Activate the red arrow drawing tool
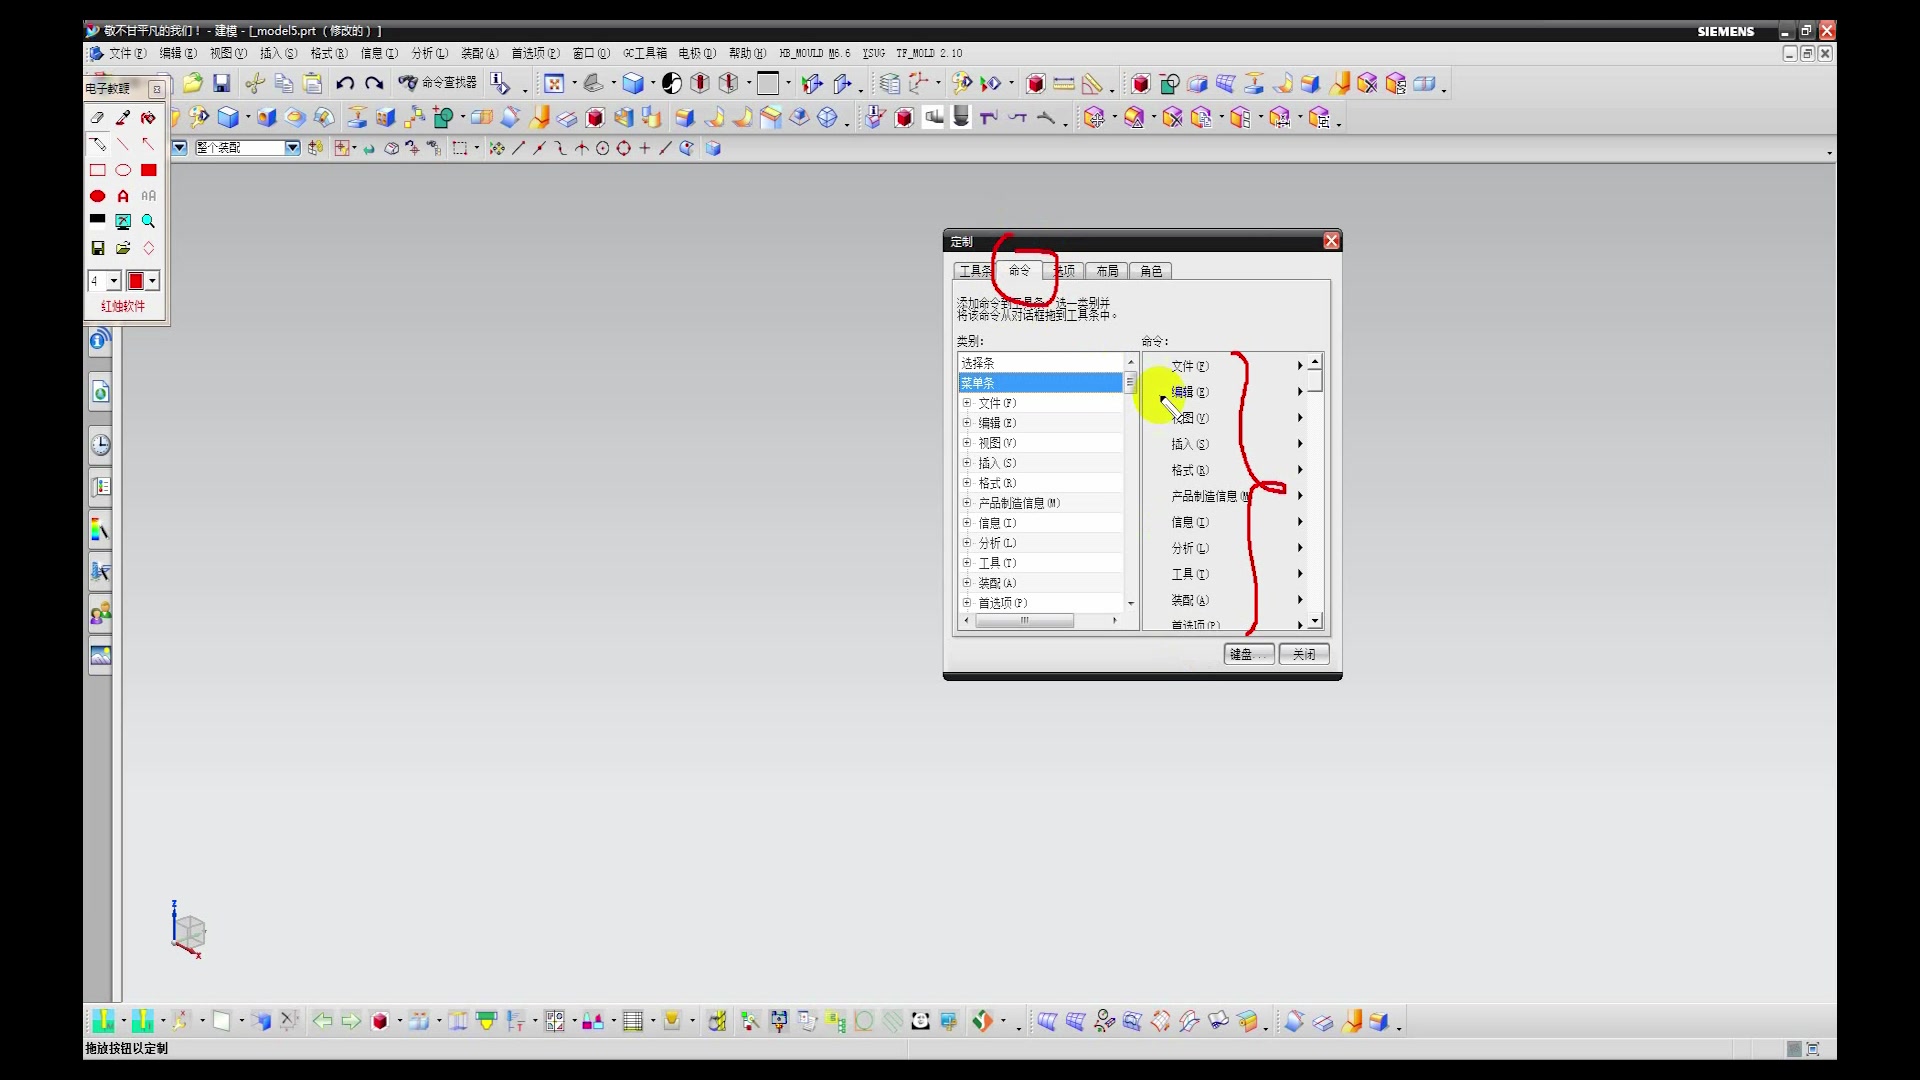The width and height of the screenshot is (1920, 1080). (x=148, y=144)
